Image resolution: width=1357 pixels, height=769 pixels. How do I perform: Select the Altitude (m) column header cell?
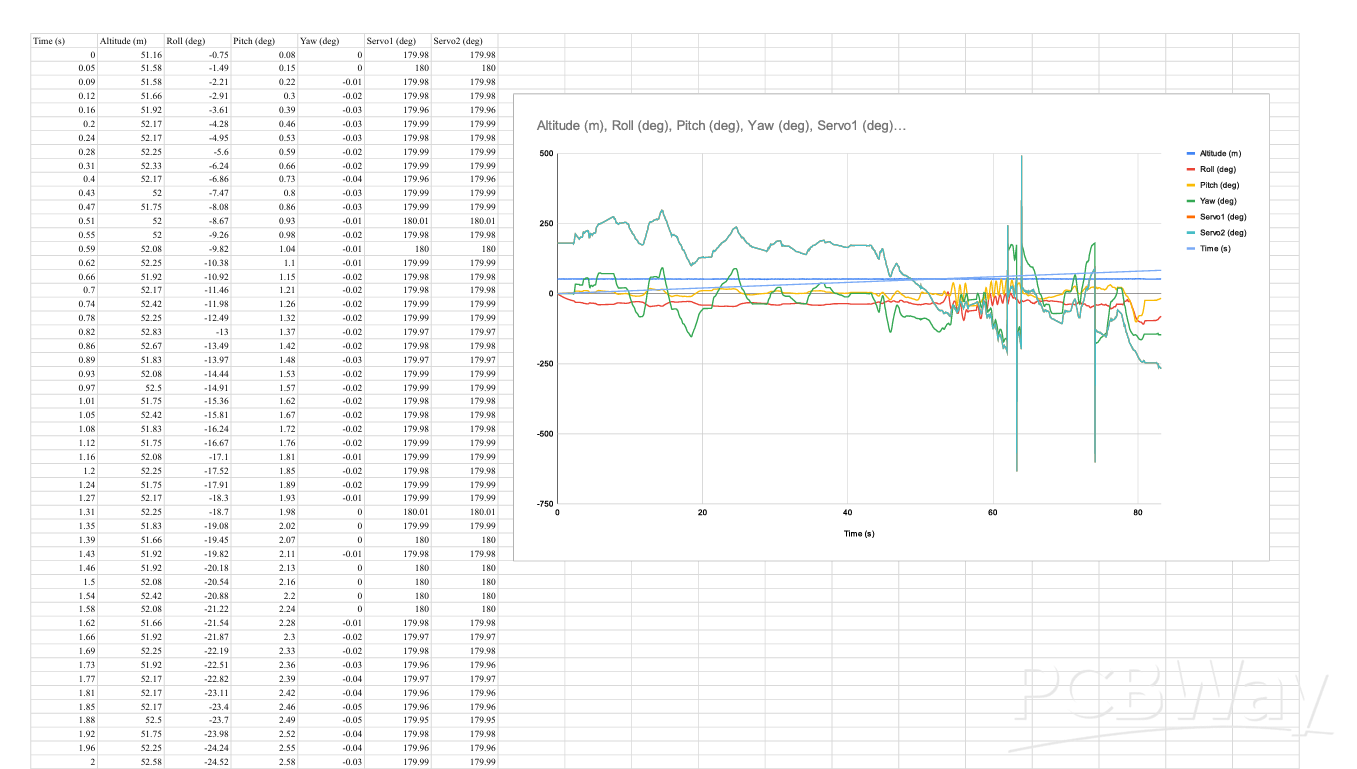point(123,41)
